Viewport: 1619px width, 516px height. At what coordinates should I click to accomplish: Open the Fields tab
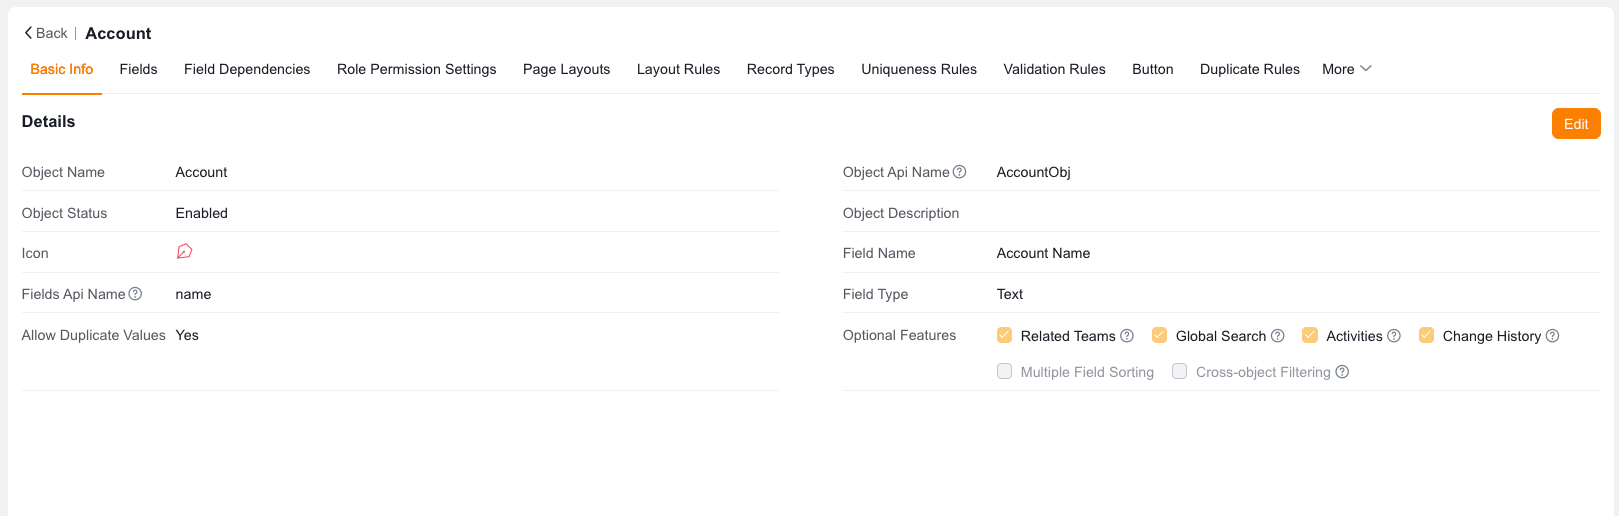[138, 69]
